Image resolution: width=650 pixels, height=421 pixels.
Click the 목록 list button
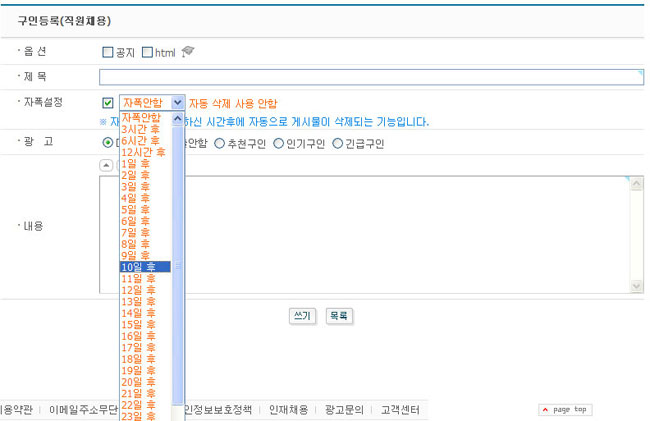click(339, 316)
